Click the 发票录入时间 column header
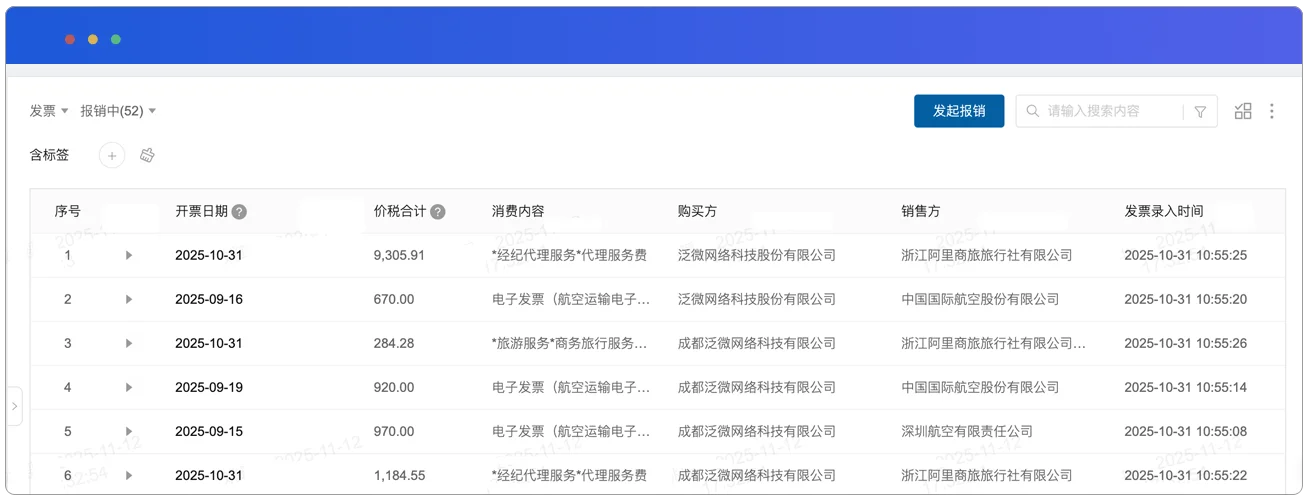 tap(1164, 212)
